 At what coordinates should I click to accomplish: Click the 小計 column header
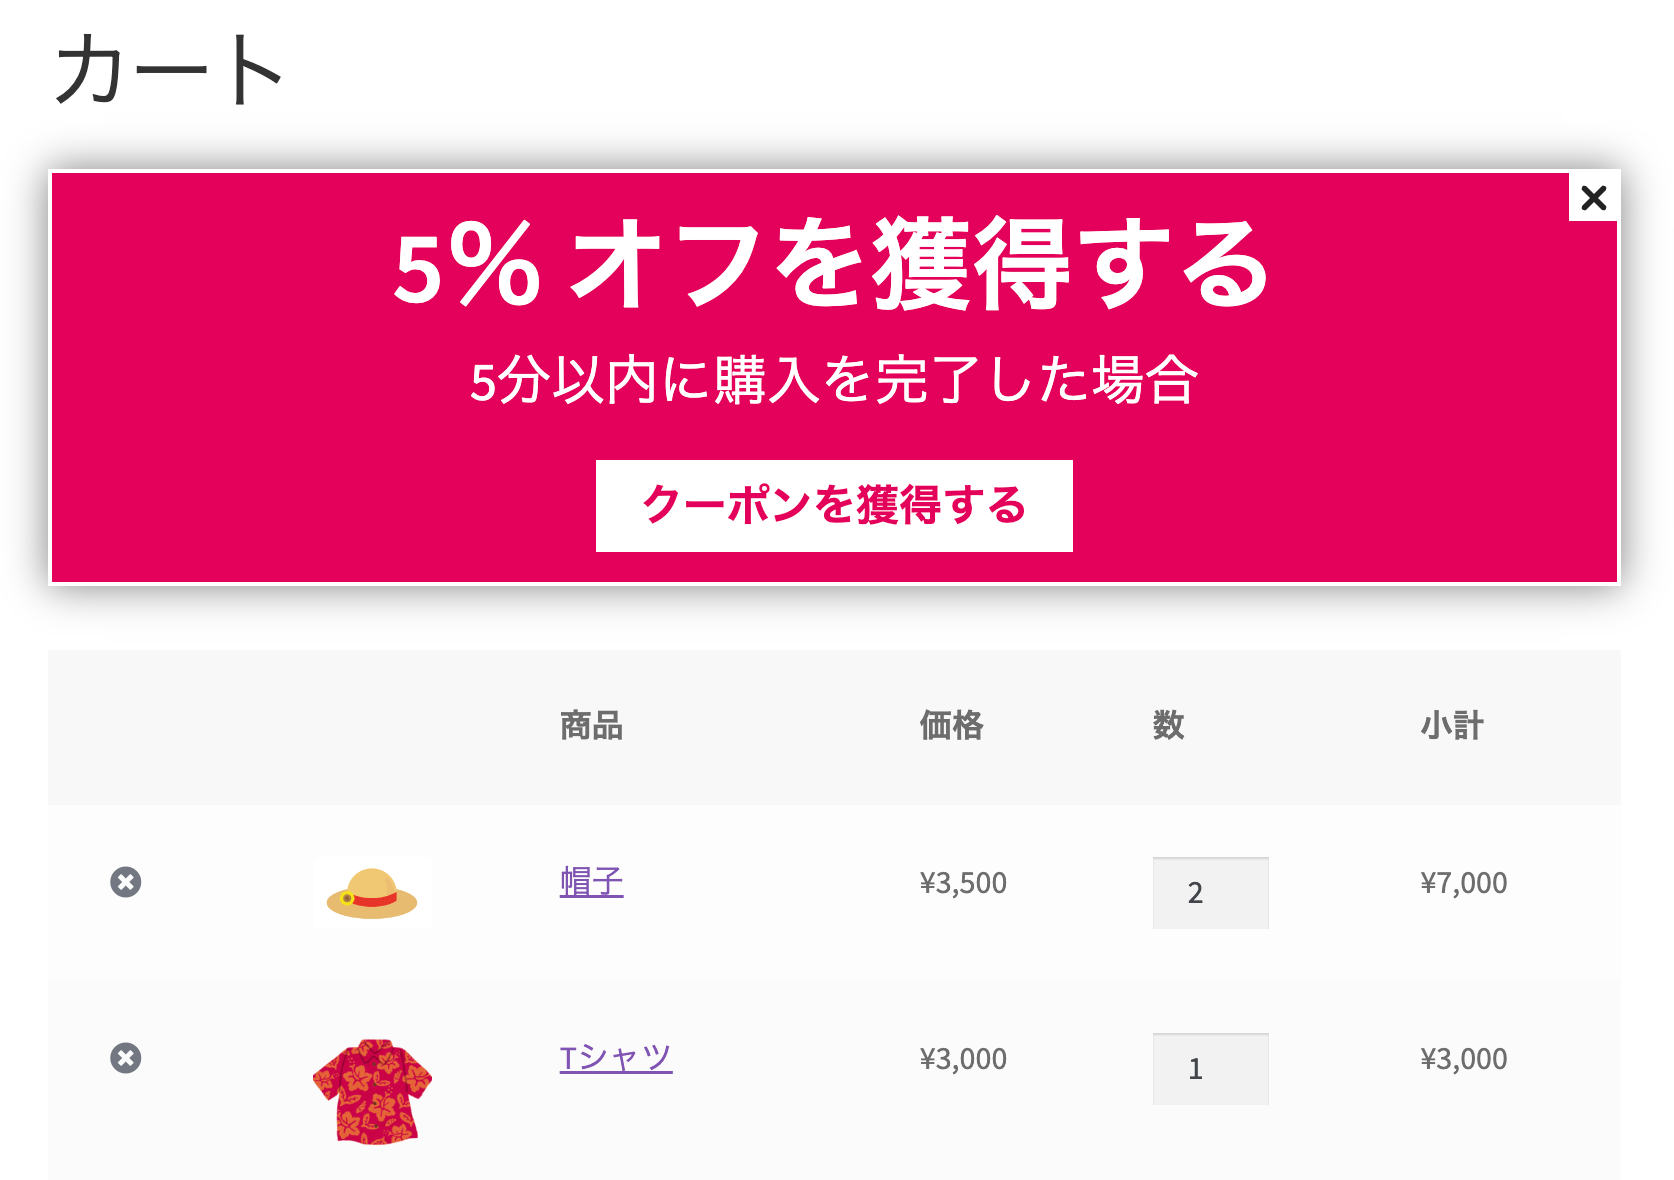click(x=1452, y=725)
